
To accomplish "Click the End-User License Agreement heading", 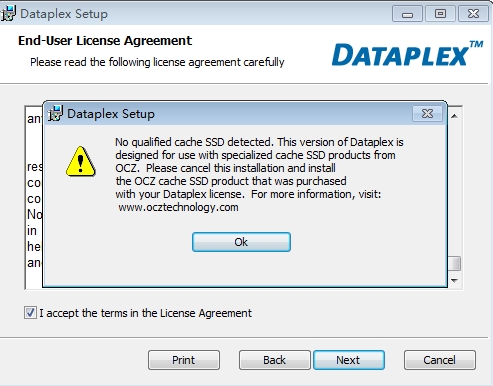I will (x=105, y=41).
